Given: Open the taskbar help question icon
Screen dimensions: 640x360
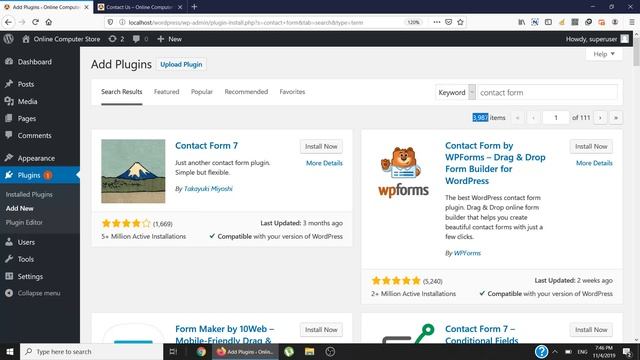Looking at the screenshot, I should pos(541,351).
